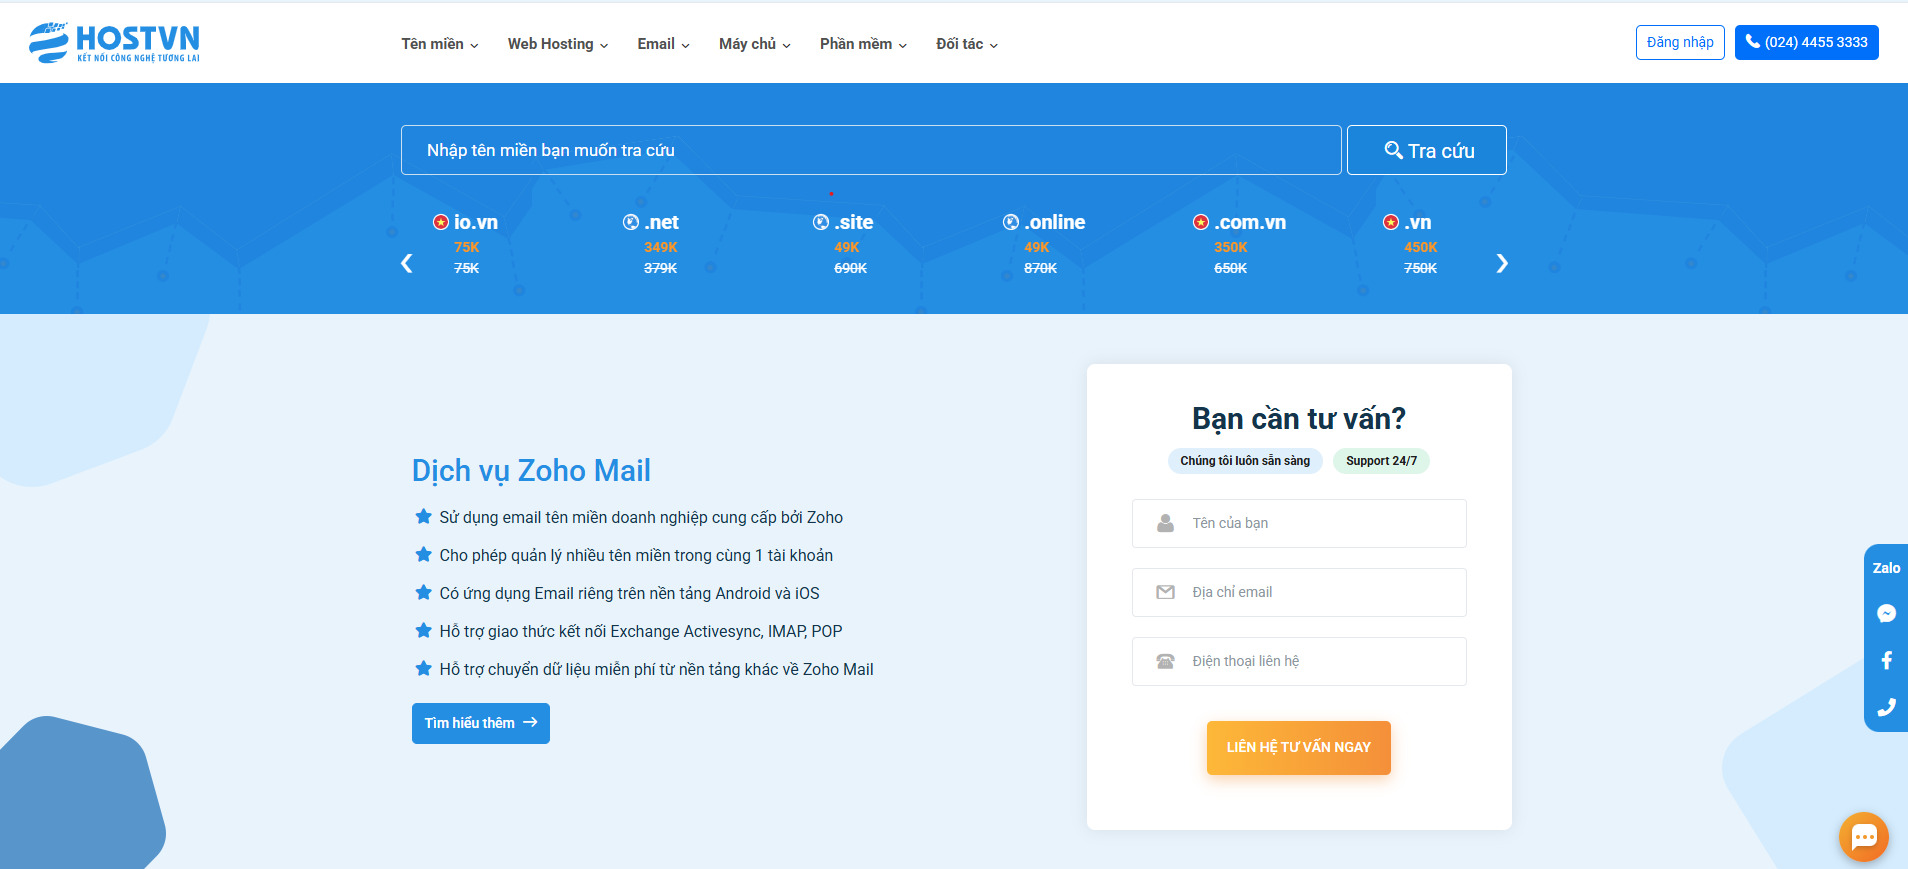Open Zalo chat from side panel
Viewport: 1908px width, 869px height.
(1886, 568)
